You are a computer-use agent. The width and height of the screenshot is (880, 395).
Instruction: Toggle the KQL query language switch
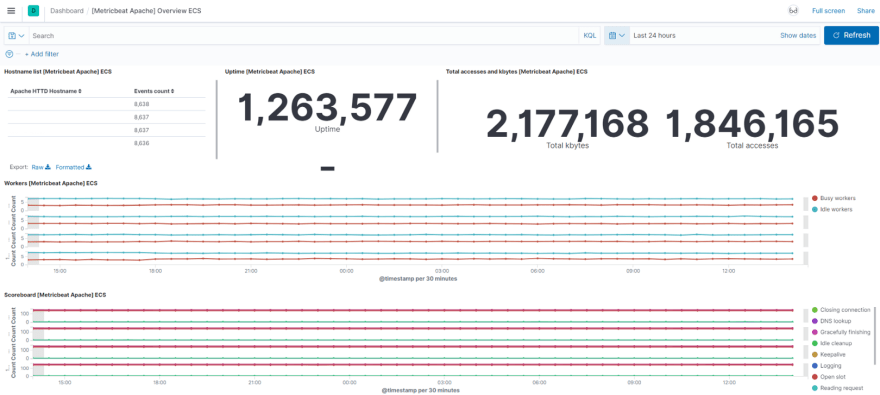(x=590, y=35)
